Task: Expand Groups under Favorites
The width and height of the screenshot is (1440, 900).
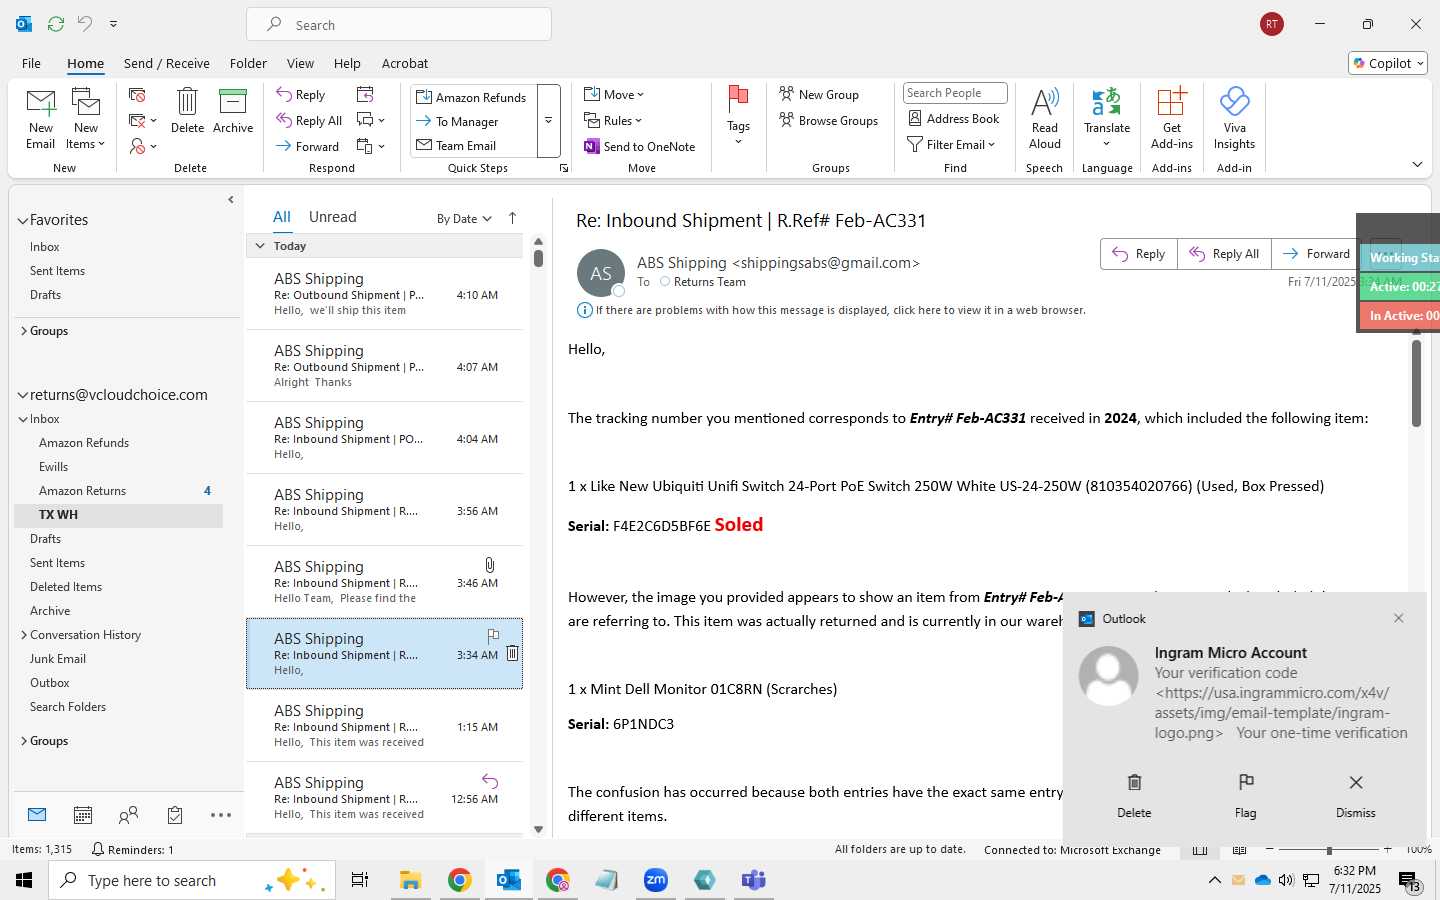Action: [23, 331]
